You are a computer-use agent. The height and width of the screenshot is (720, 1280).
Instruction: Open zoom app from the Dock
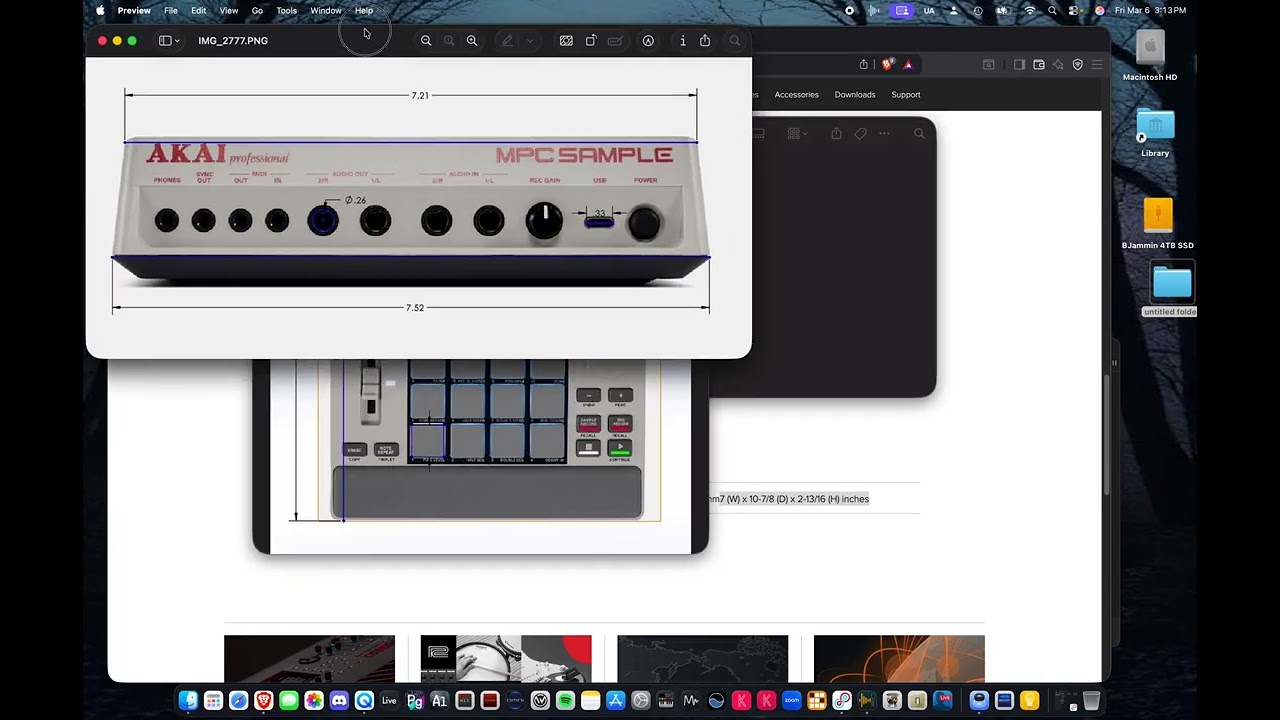(792, 701)
